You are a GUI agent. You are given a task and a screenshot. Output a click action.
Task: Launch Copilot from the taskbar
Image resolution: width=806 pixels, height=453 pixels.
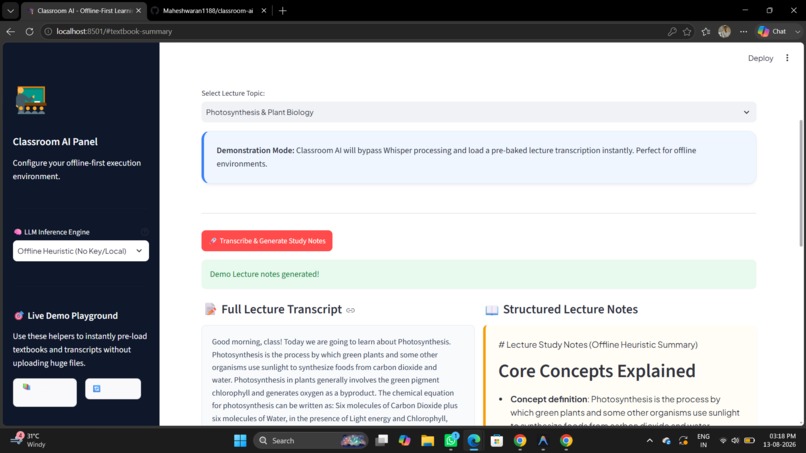pyautogui.click(x=405, y=441)
